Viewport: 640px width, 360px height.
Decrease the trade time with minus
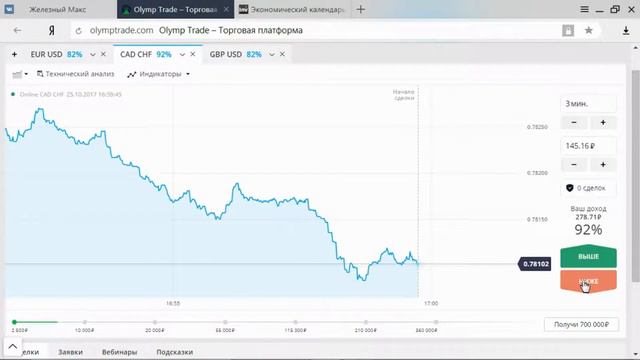[x=573, y=122]
